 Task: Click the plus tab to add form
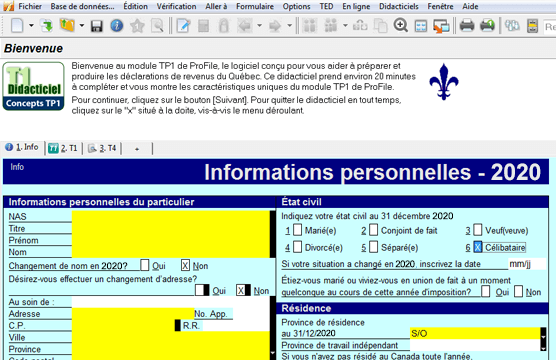coord(137,149)
